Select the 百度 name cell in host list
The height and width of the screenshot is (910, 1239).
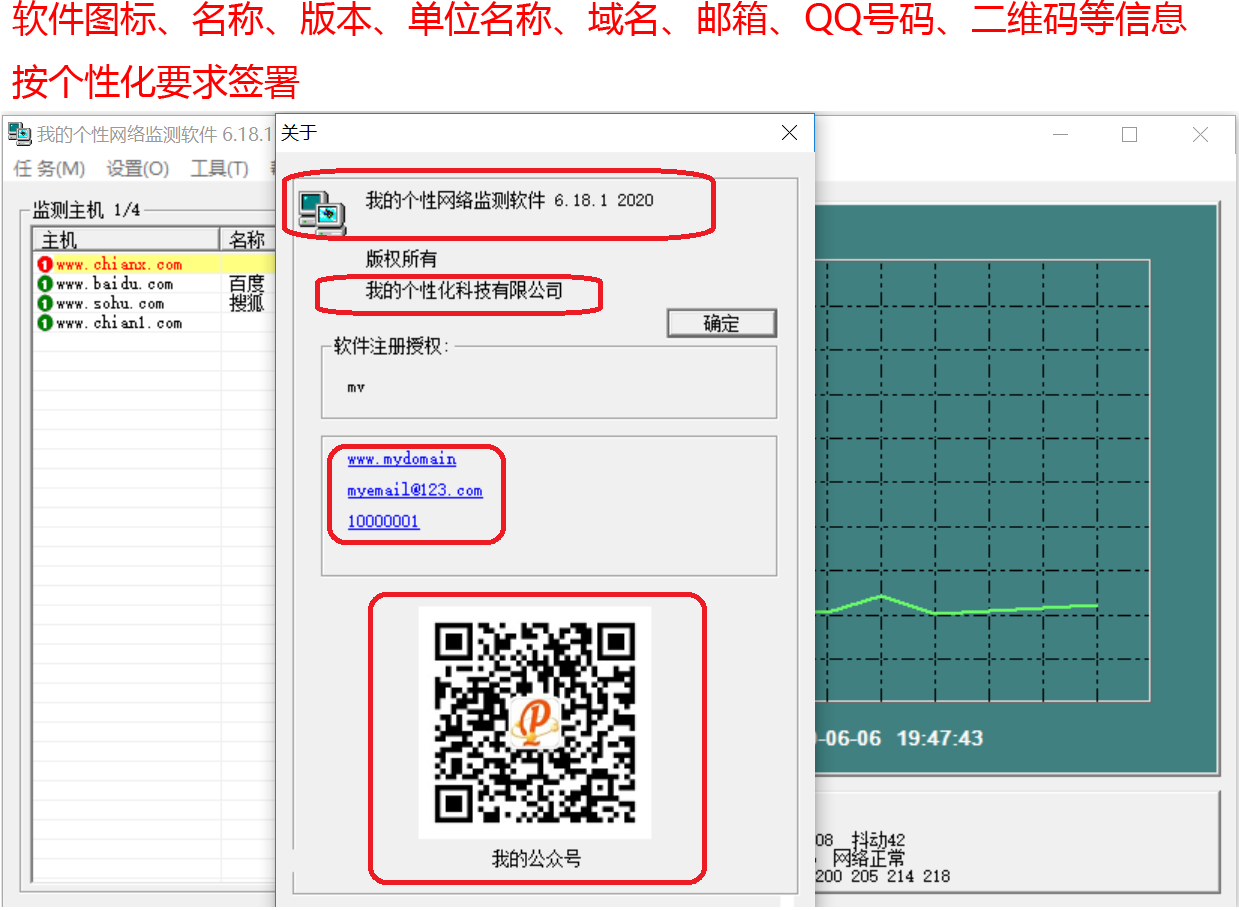click(246, 285)
